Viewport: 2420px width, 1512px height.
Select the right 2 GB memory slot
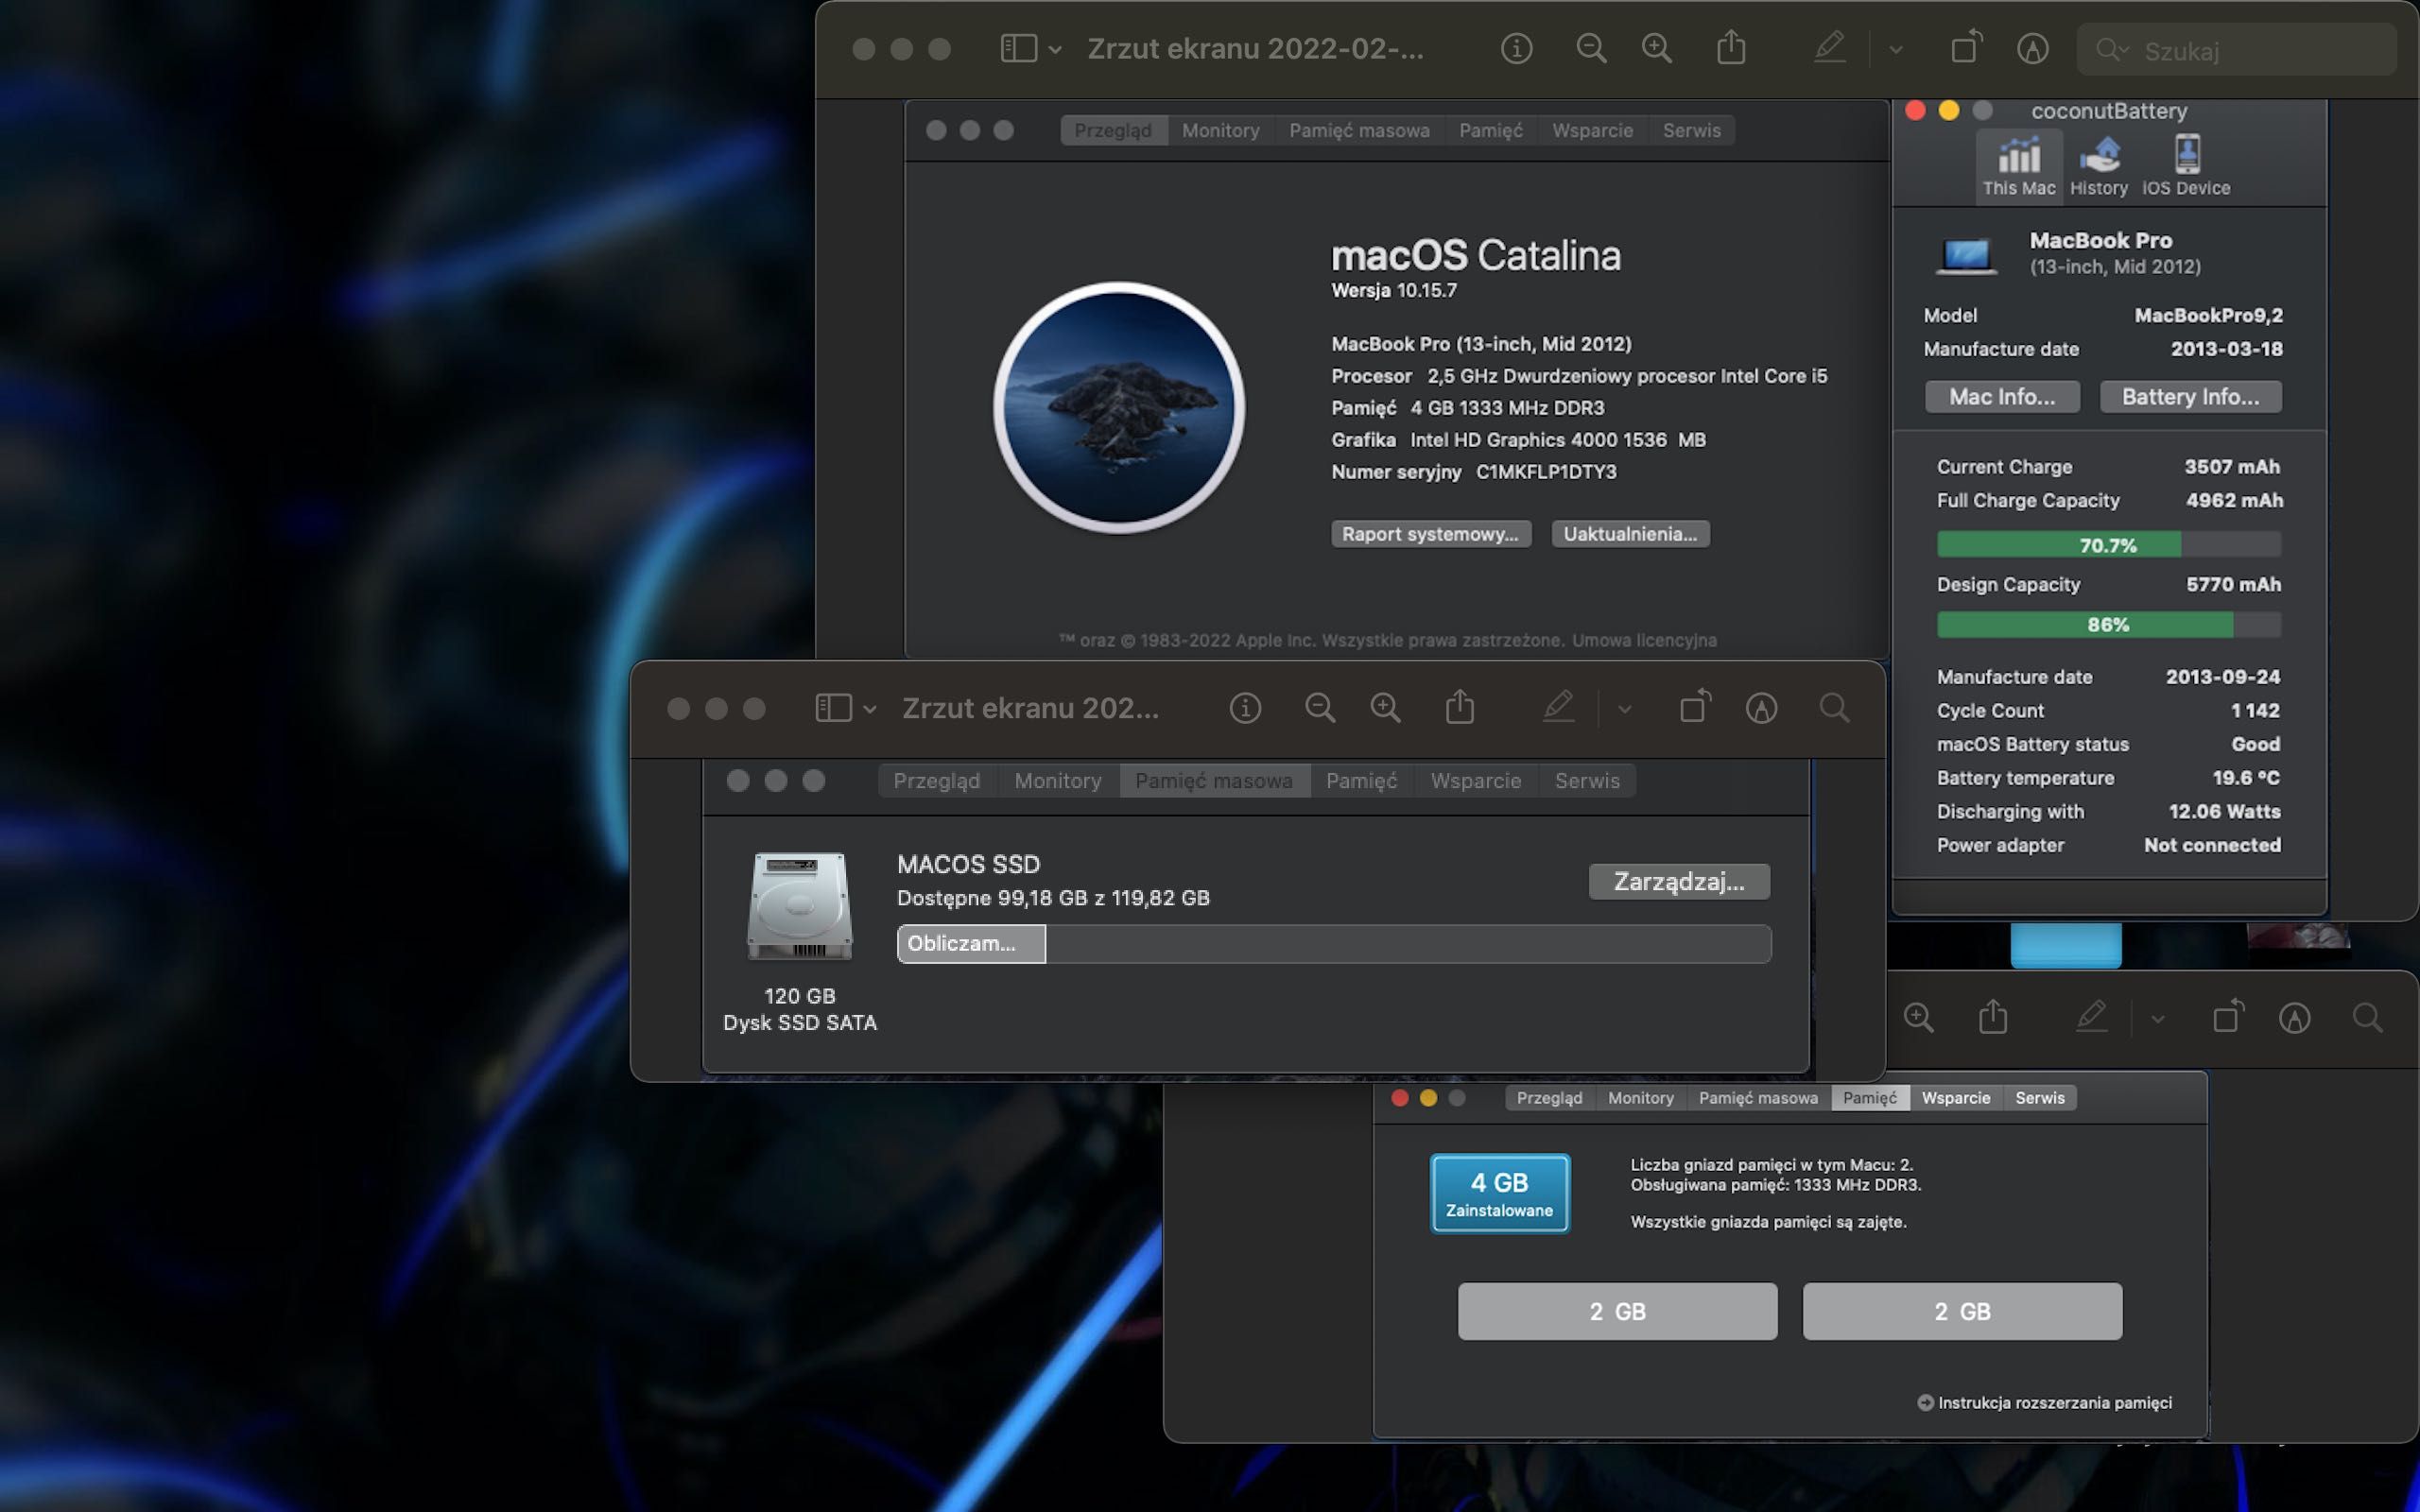pyautogui.click(x=1962, y=1311)
